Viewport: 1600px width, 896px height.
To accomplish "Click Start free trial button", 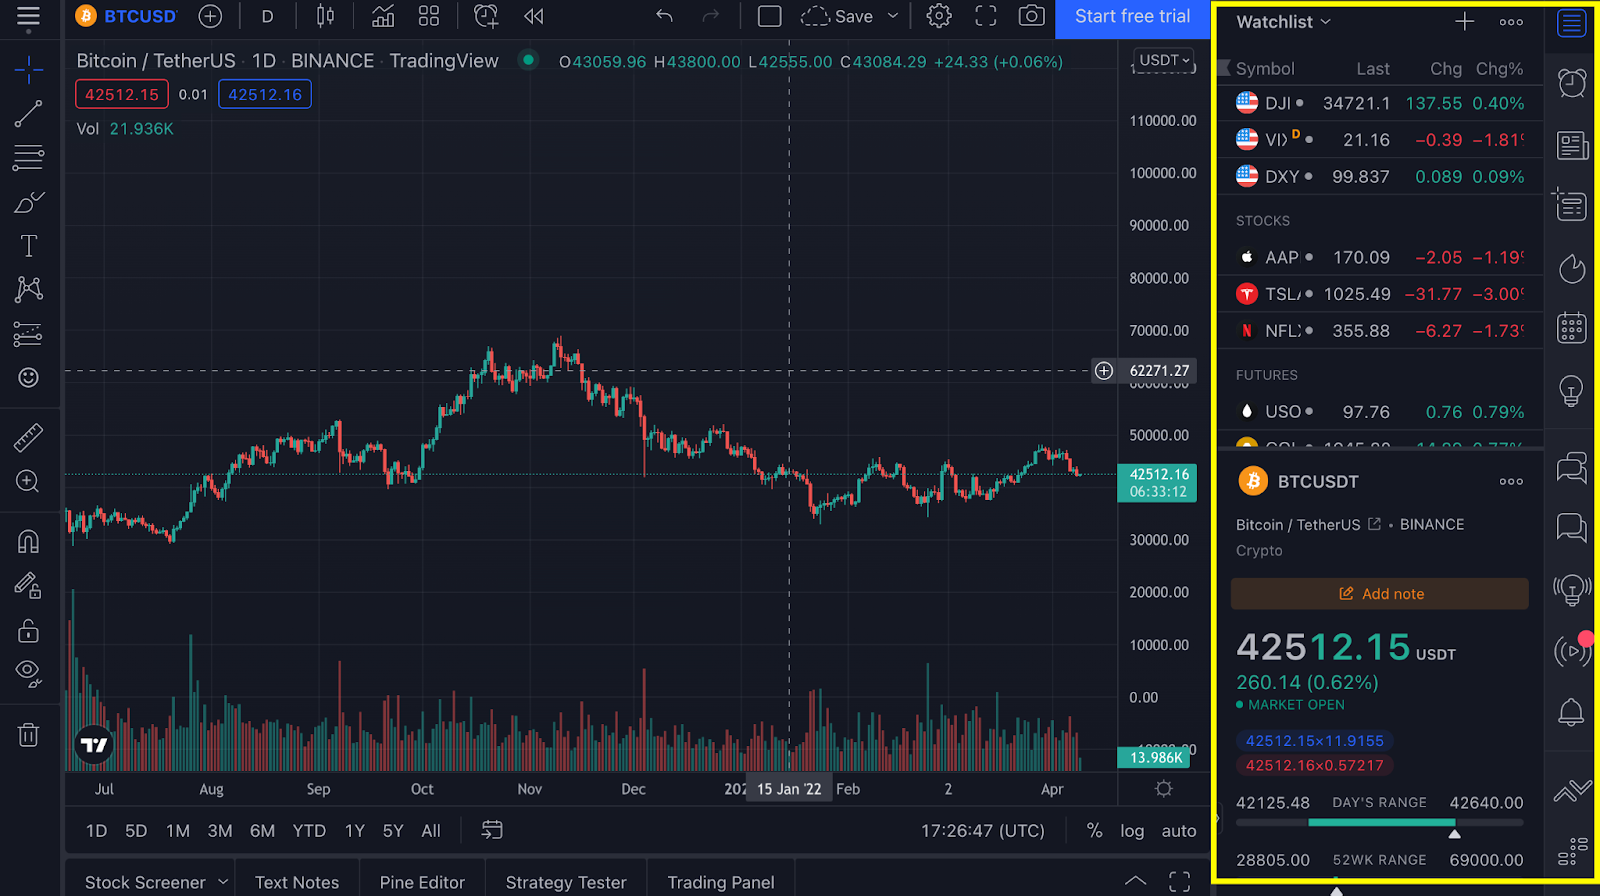I will coord(1132,17).
